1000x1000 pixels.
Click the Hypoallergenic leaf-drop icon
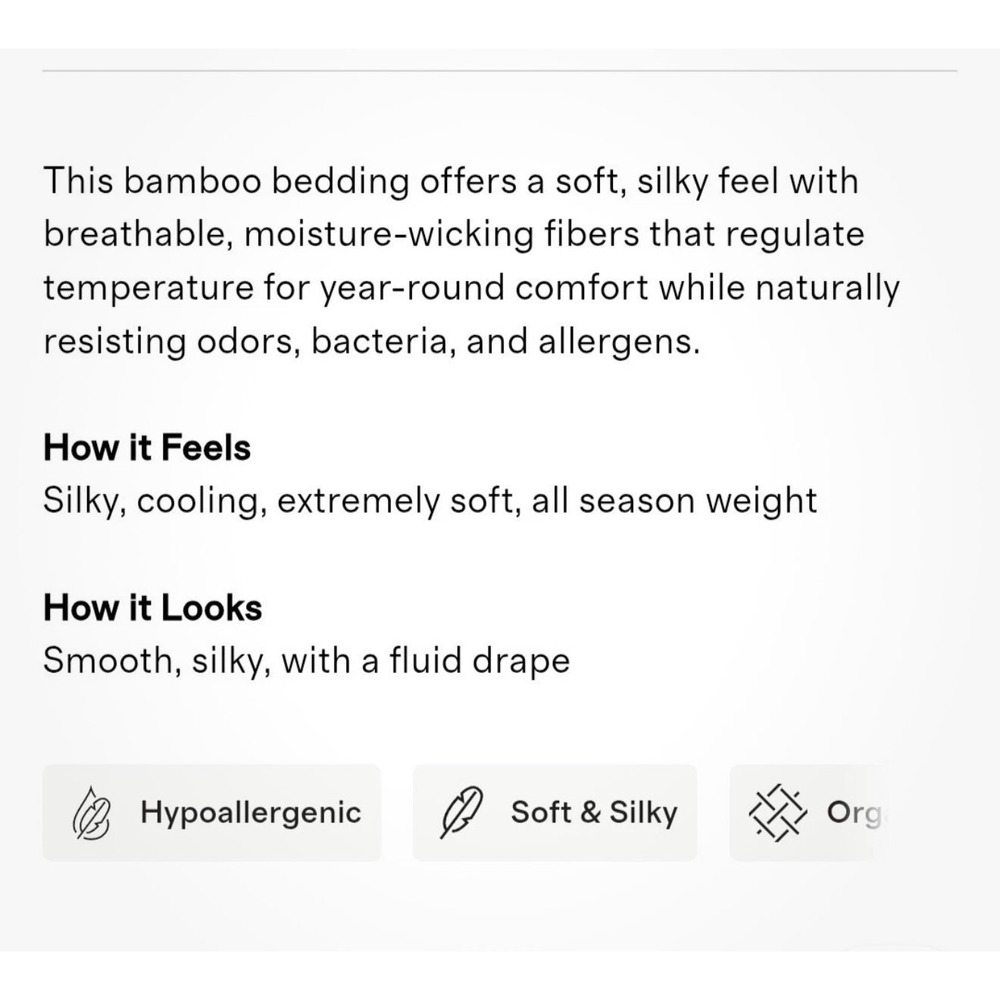coord(91,813)
